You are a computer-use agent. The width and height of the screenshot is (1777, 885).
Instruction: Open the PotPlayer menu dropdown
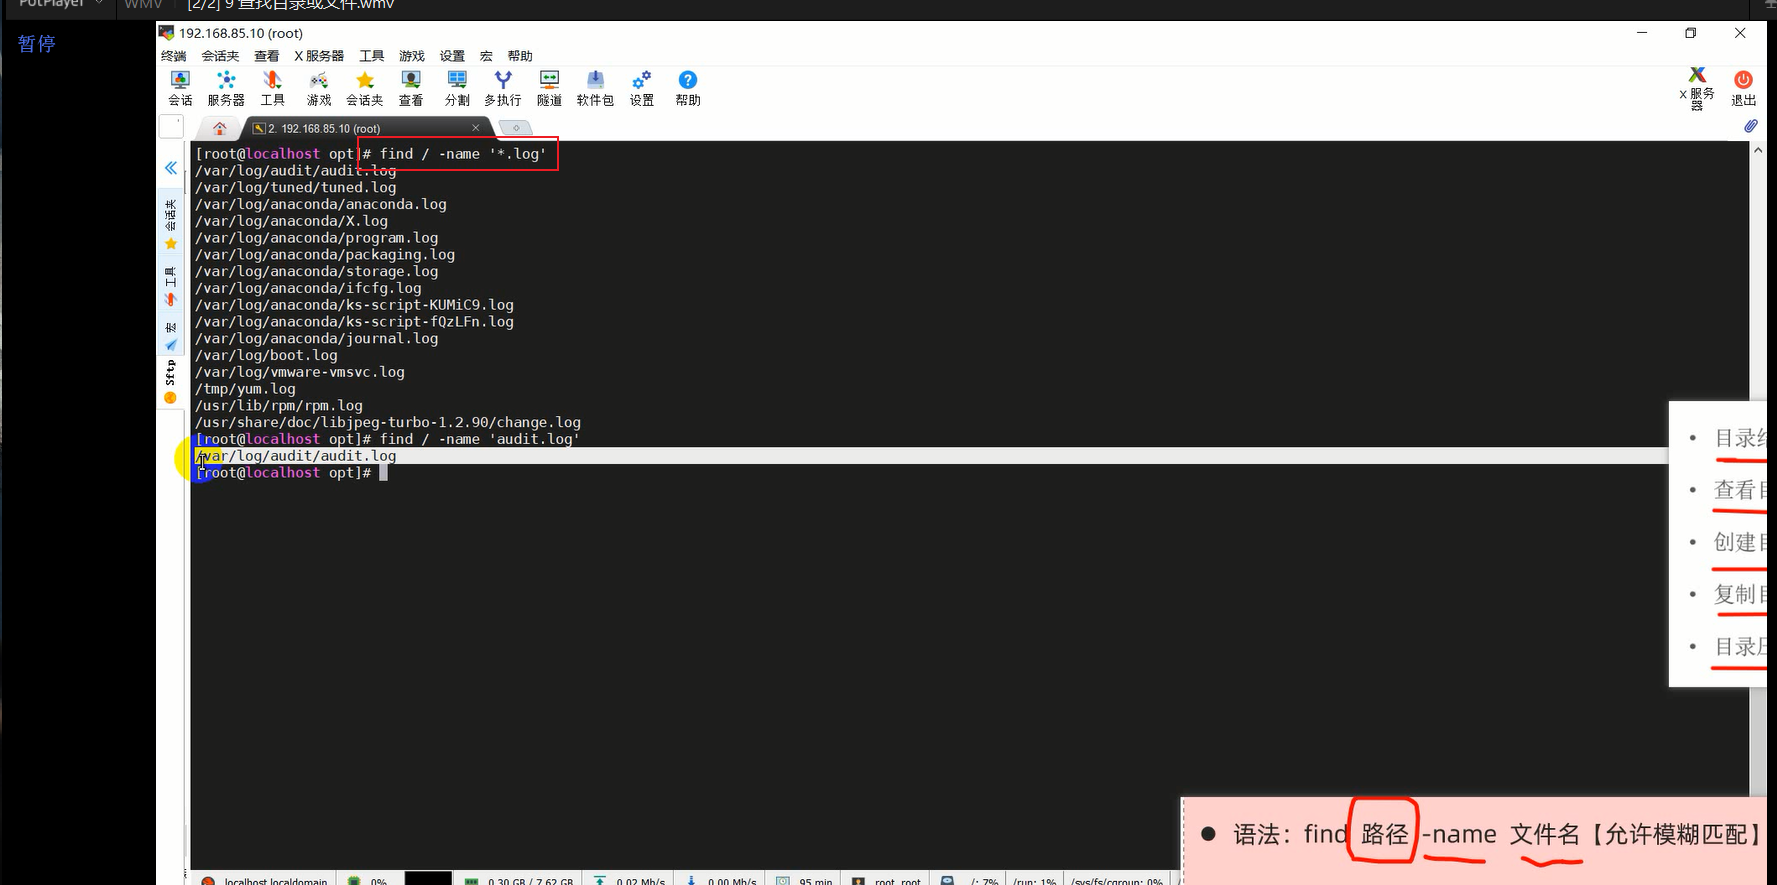(x=61, y=4)
